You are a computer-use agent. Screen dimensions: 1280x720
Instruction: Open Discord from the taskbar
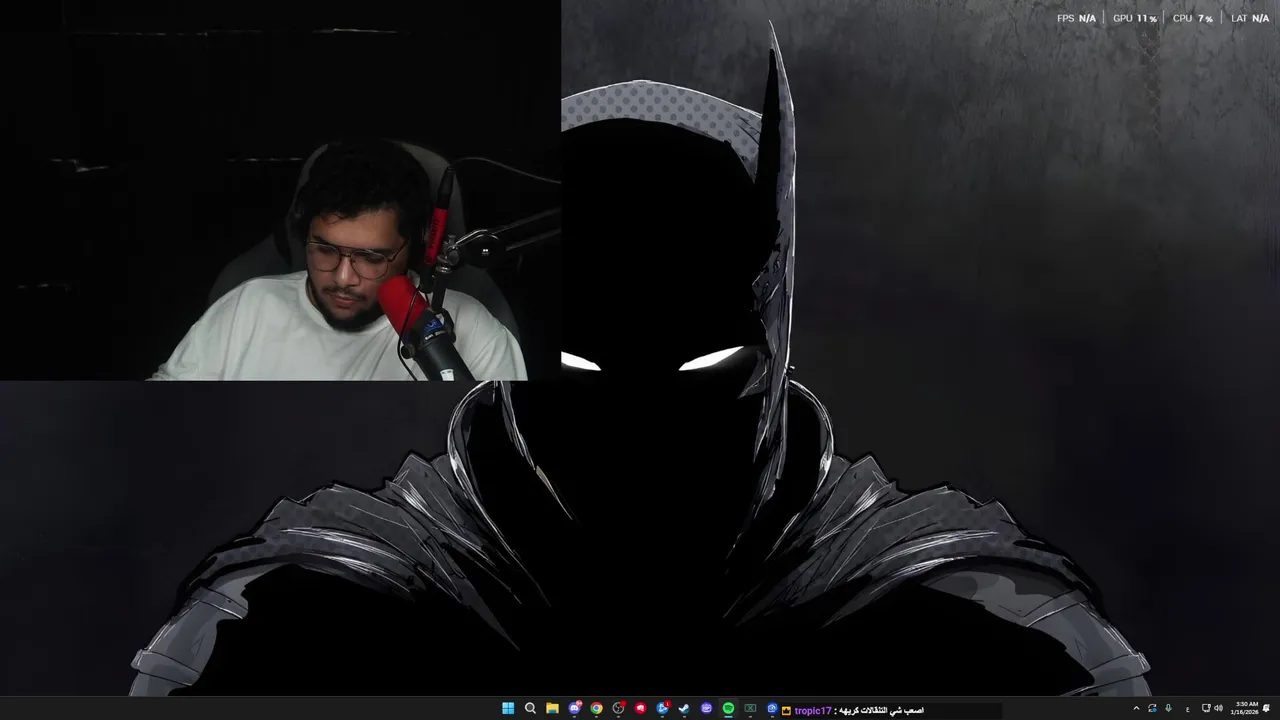(575, 708)
